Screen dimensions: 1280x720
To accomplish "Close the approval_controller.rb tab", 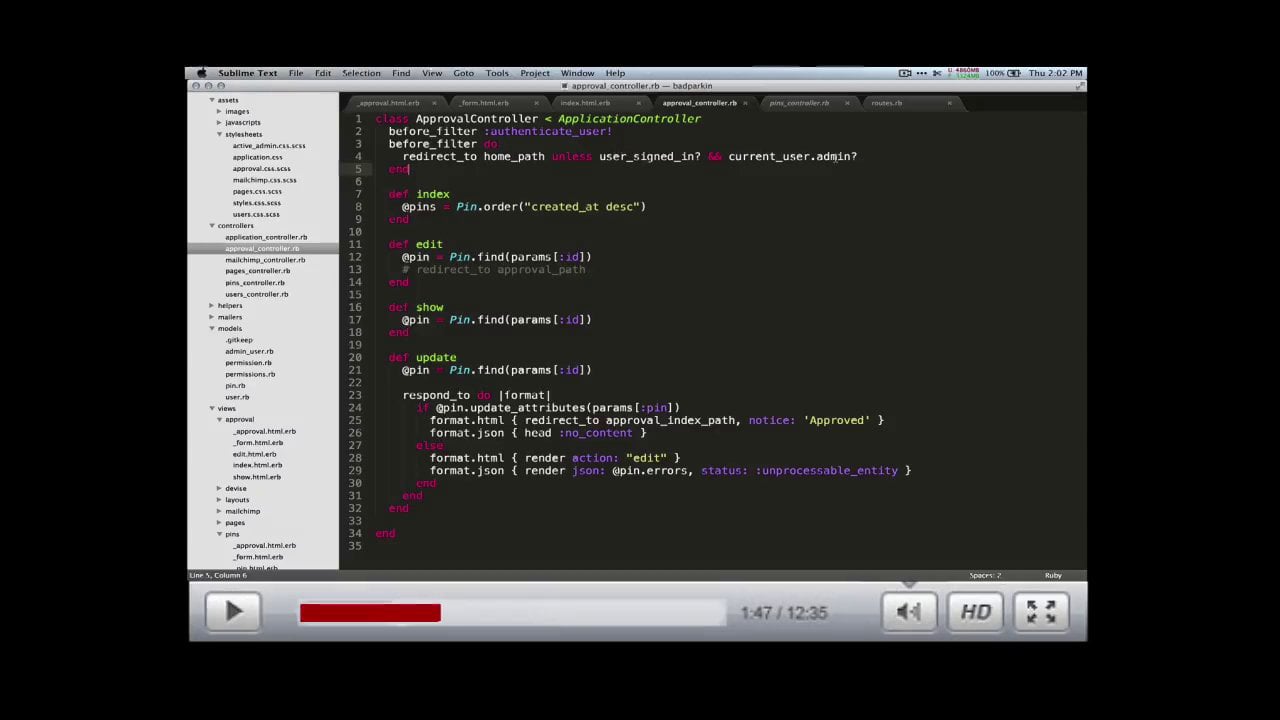I will click(745, 103).
